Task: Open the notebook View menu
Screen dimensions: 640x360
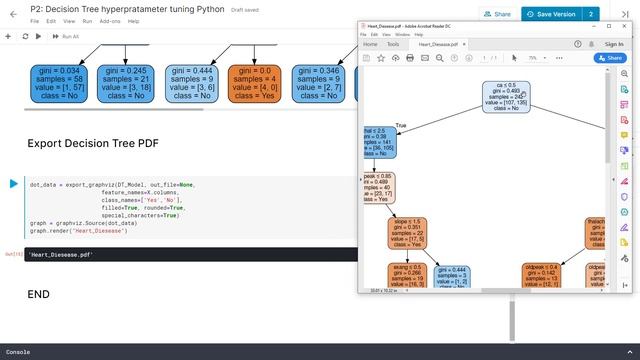Action: pos(69,21)
